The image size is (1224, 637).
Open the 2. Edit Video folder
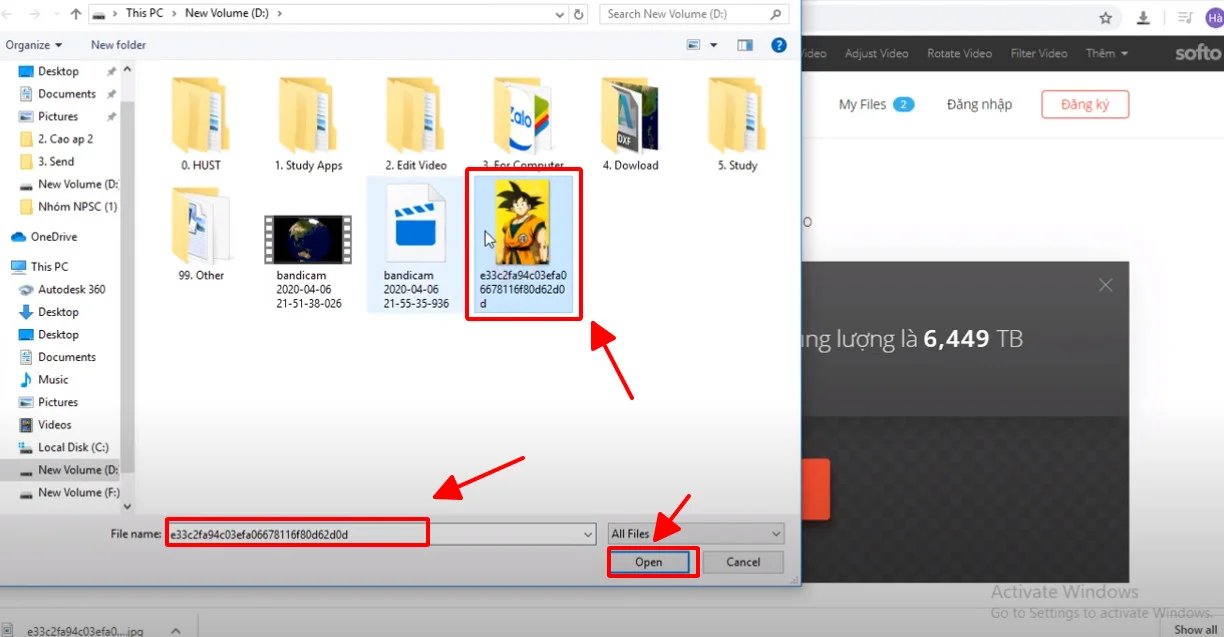click(x=416, y=124)
